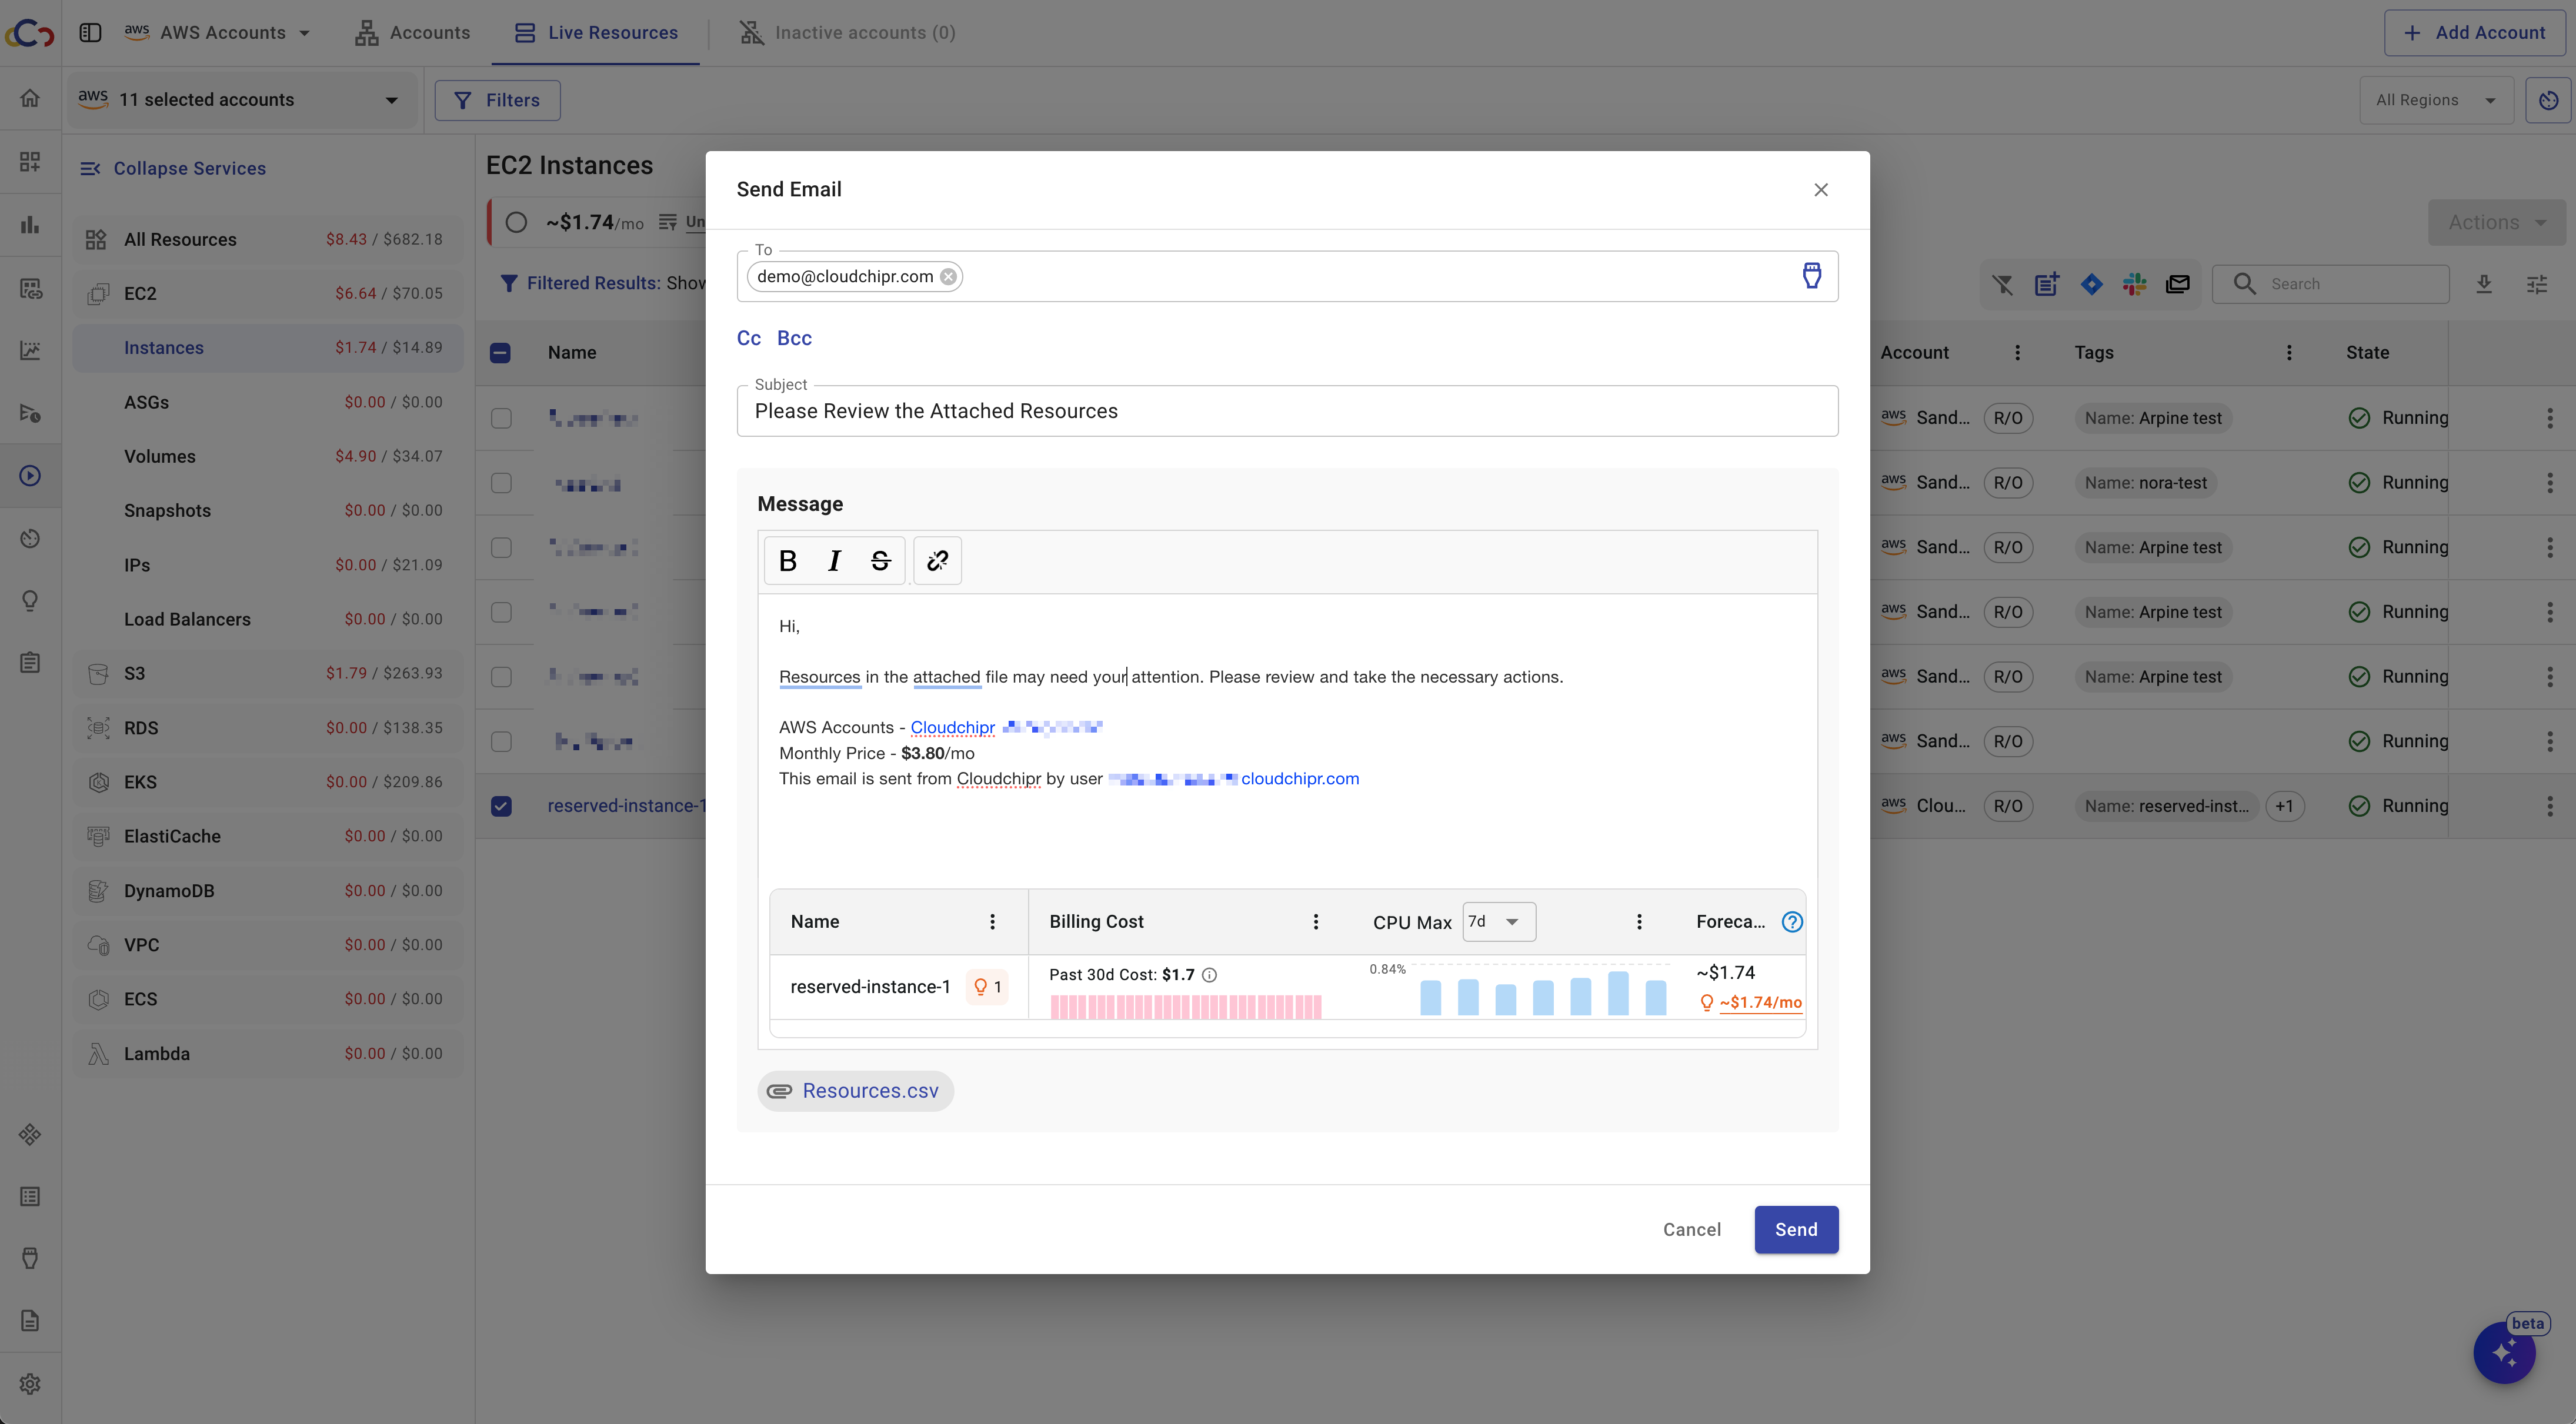2576x1424 pixels.
Task: Apply Strikethrough formatting to message text
Action: point(880,561)
